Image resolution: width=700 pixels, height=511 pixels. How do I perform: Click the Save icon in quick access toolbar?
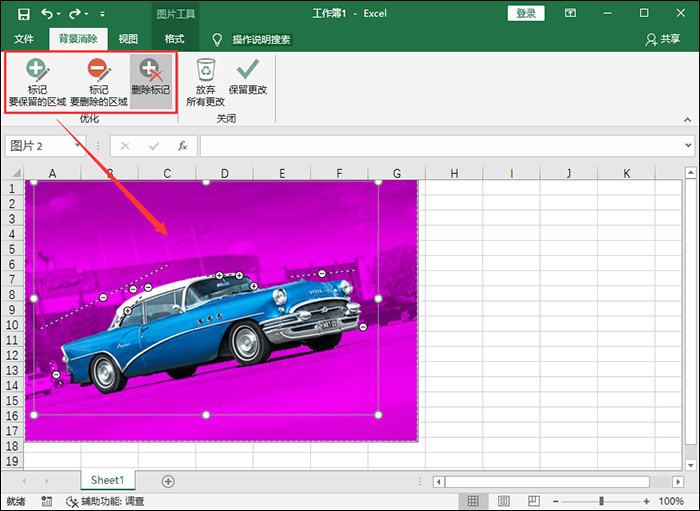point(23,14)
